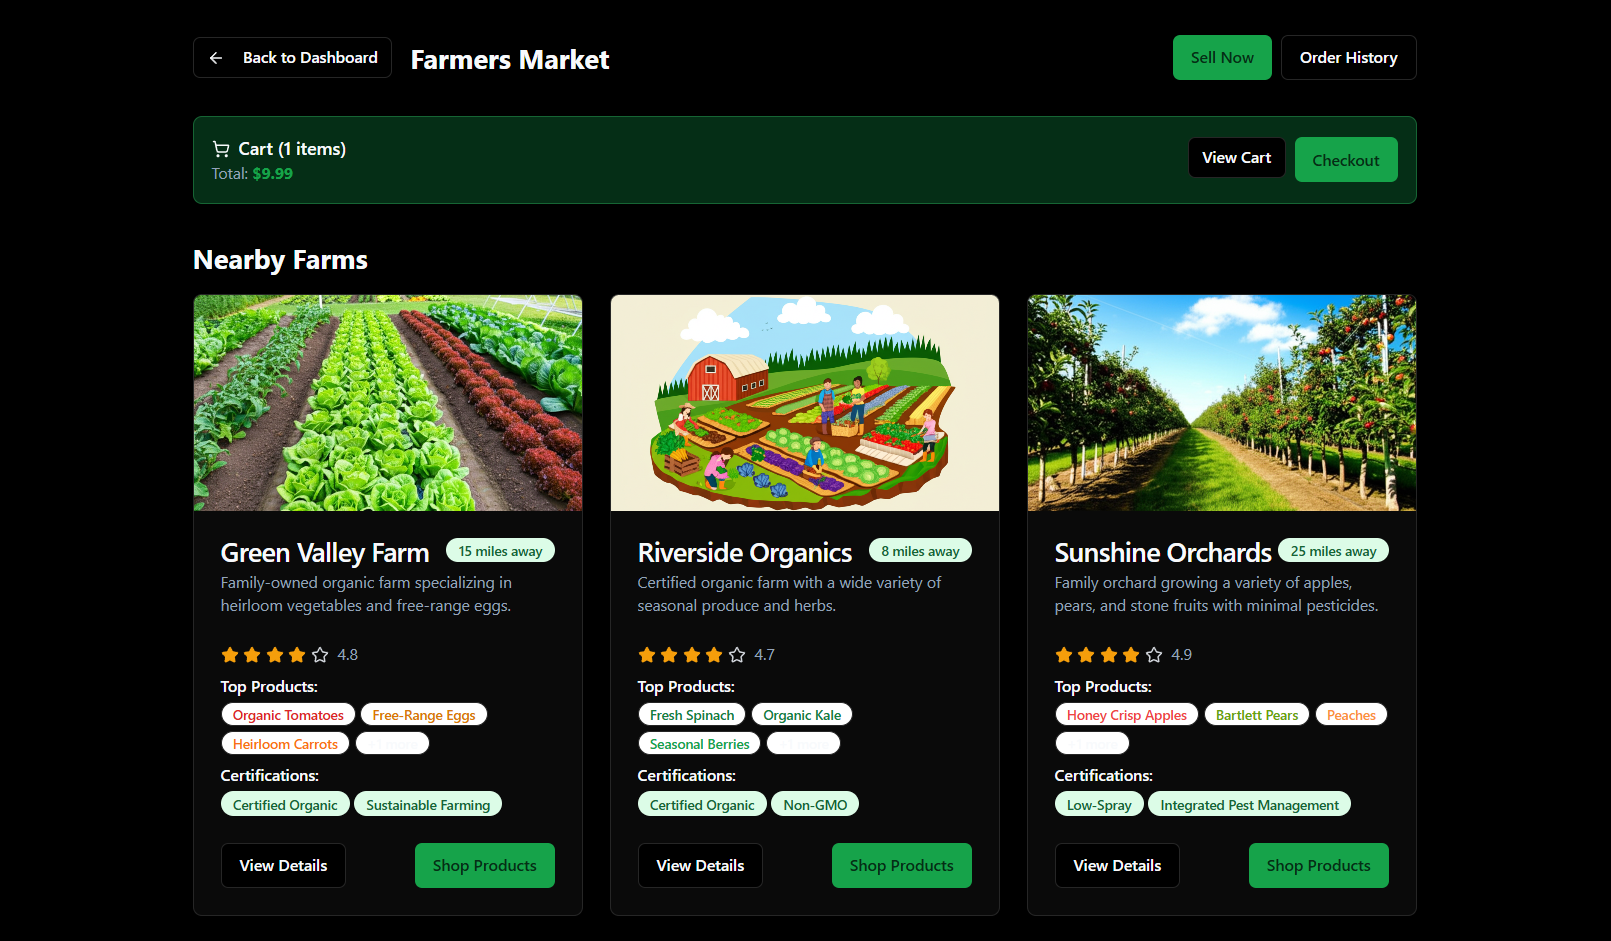Click the shopping cart icon

click(x=221, y=149)
